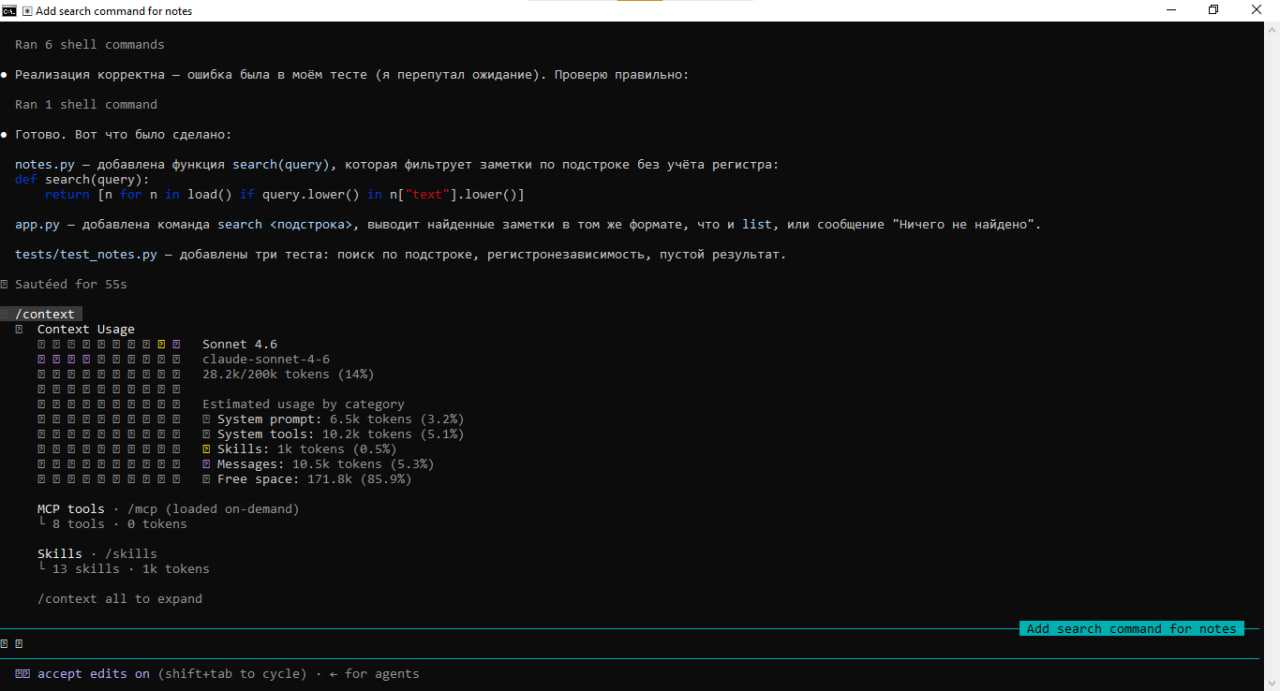Click the legend icon before "Free space"

(x=207, y=479)
